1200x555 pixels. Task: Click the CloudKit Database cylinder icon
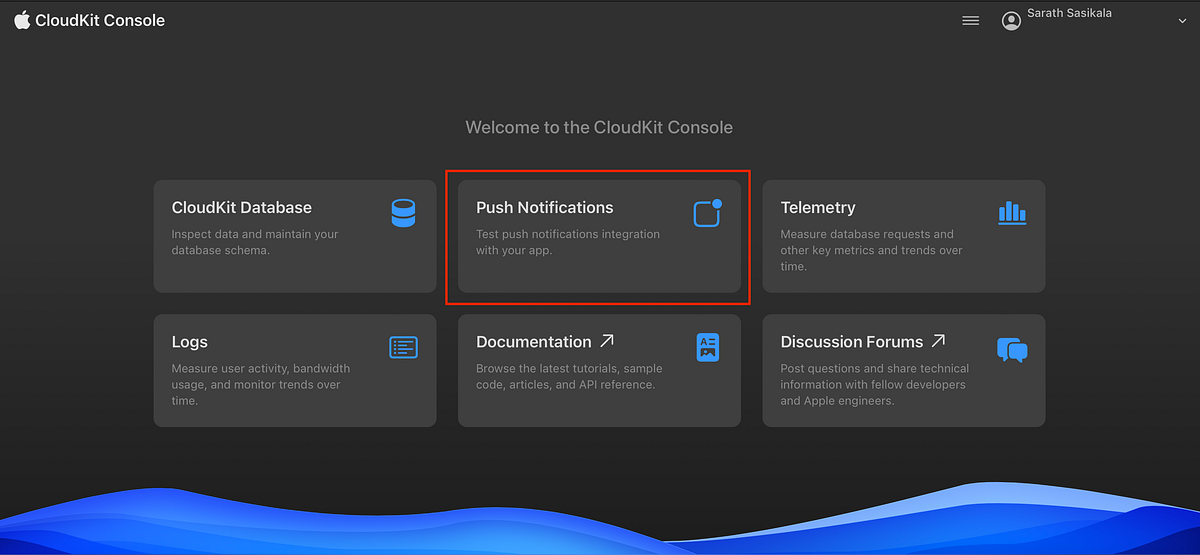tap(403, 213)
